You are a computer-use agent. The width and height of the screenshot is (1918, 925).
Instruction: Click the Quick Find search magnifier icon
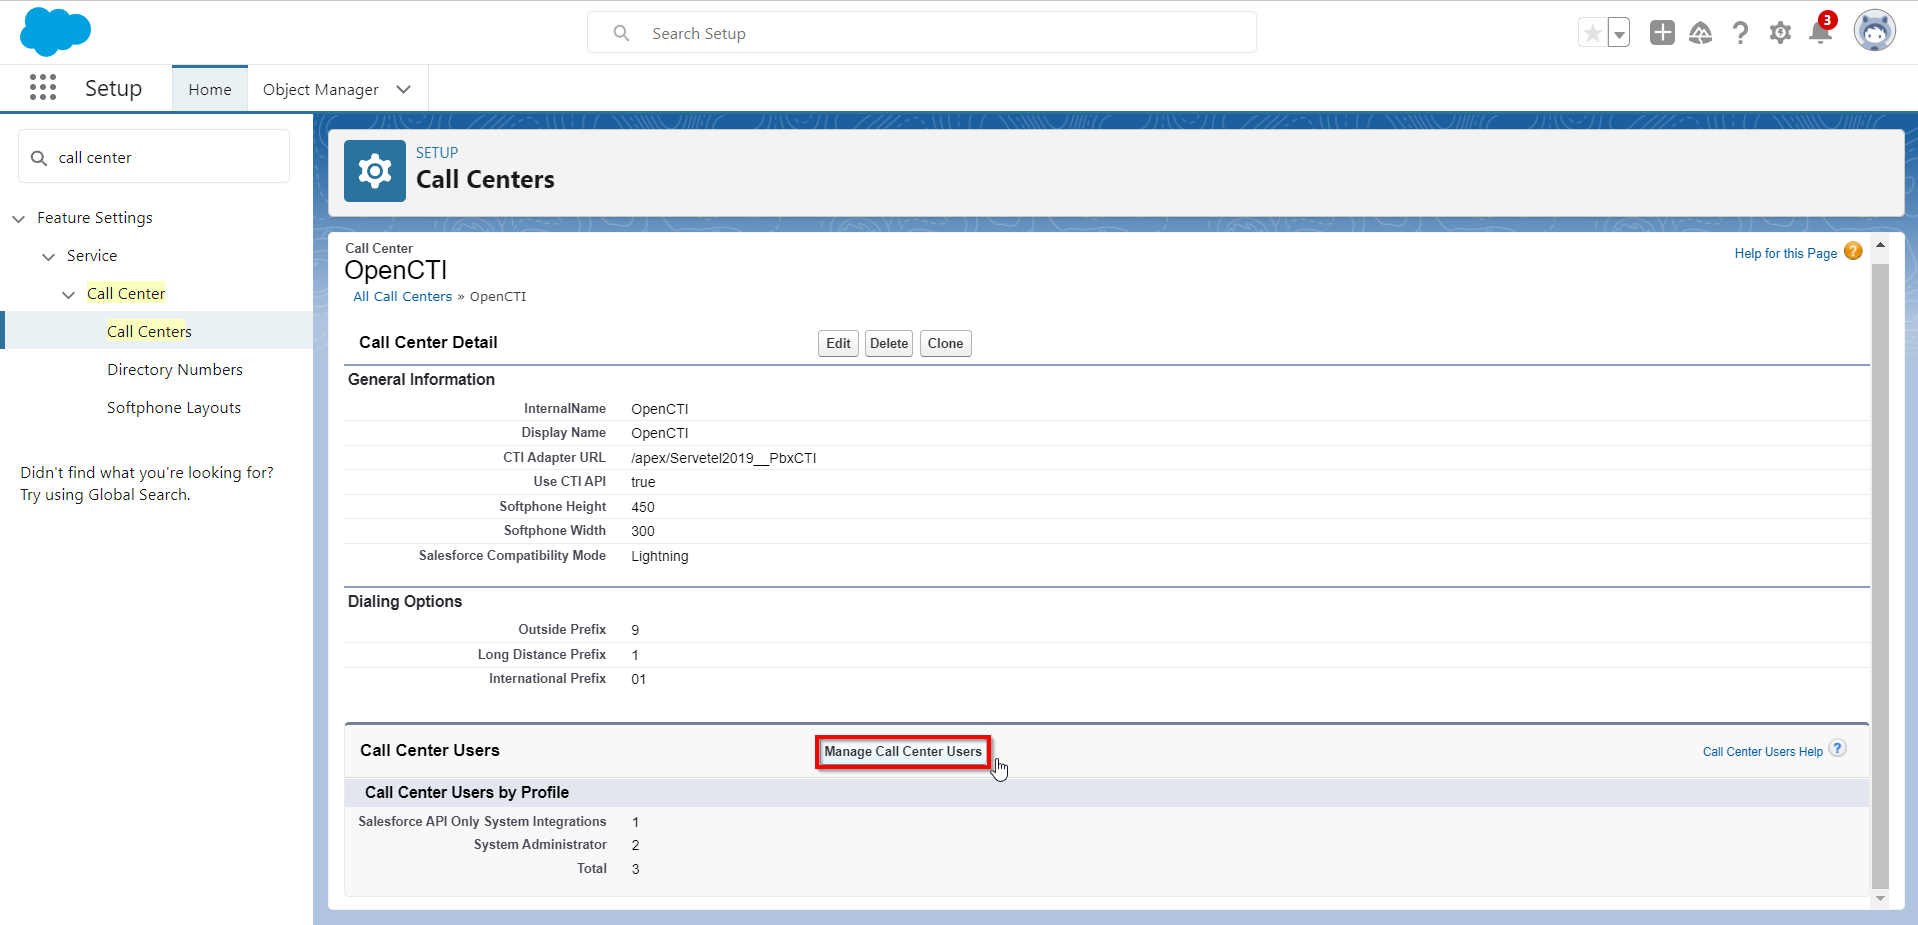click(x=39, y=158)
